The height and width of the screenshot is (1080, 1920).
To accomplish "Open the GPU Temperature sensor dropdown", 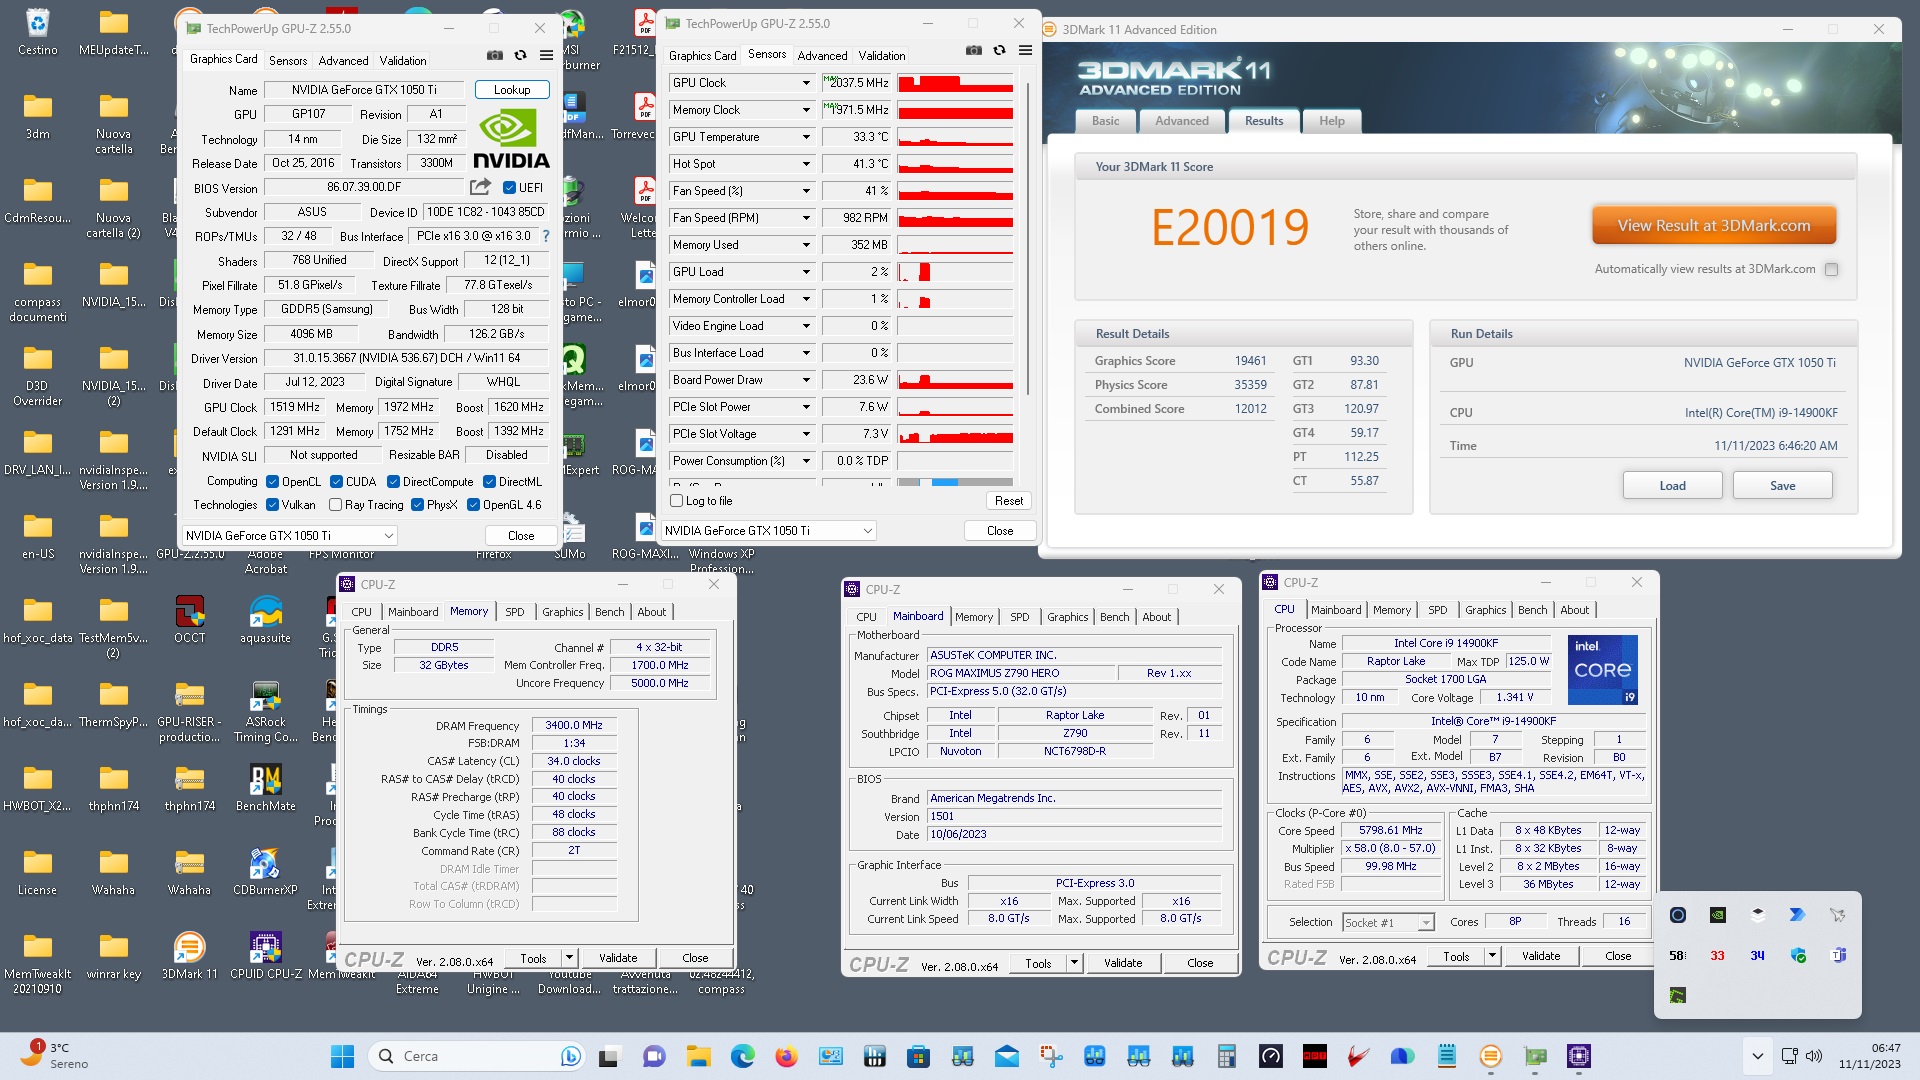I will [806, 137].
